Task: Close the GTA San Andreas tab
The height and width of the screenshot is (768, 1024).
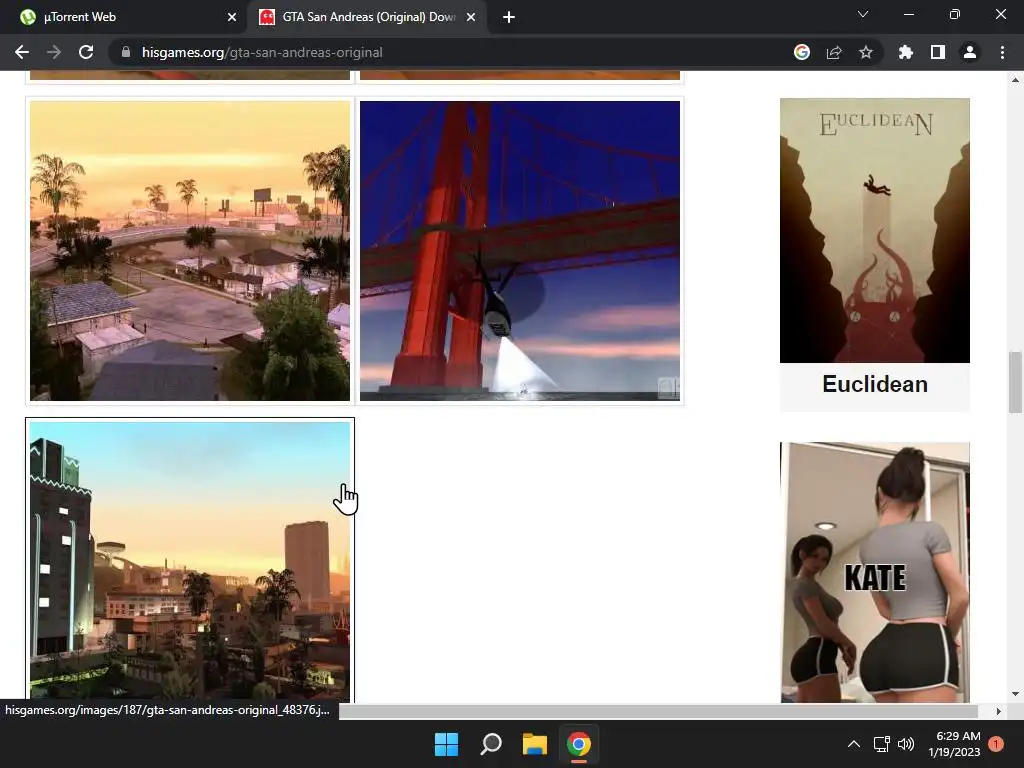Action: coord(471,17)
